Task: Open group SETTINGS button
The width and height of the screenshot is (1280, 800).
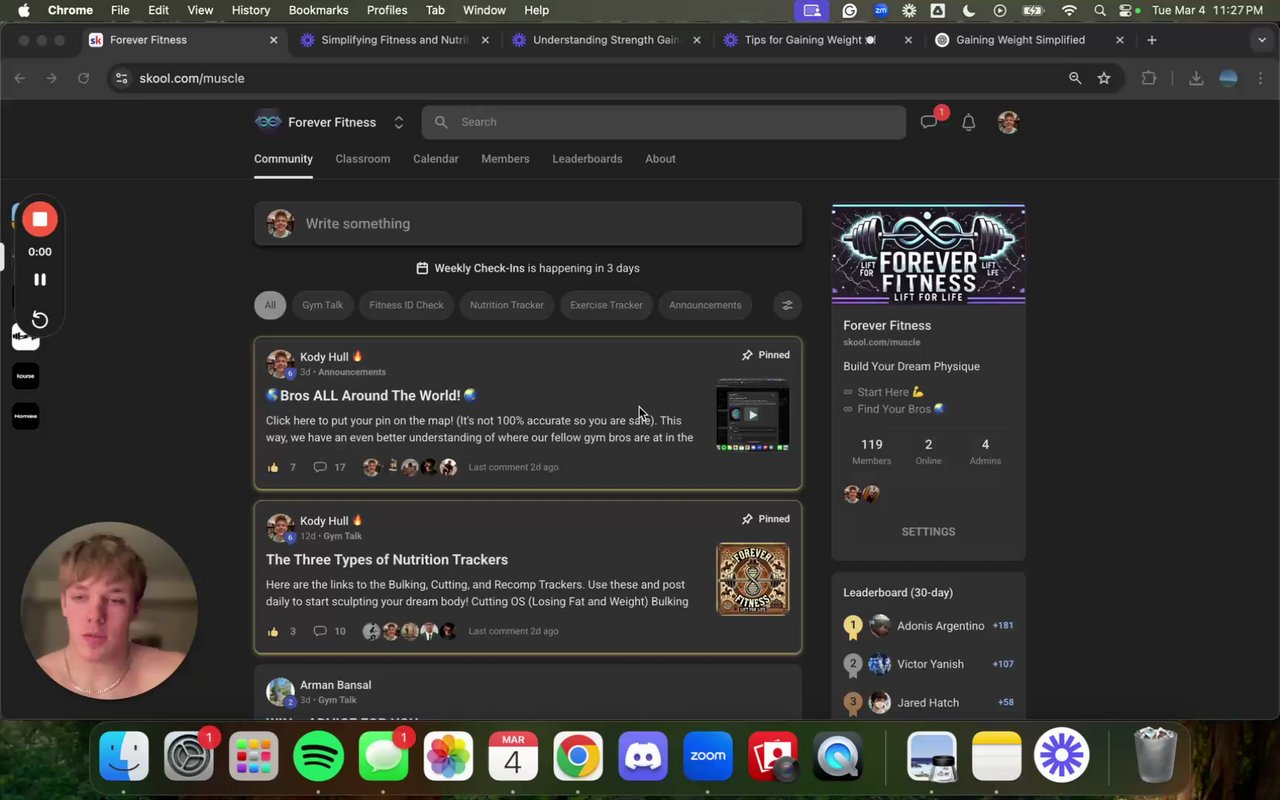Action: pyautogui.click(x=928, y=532)
